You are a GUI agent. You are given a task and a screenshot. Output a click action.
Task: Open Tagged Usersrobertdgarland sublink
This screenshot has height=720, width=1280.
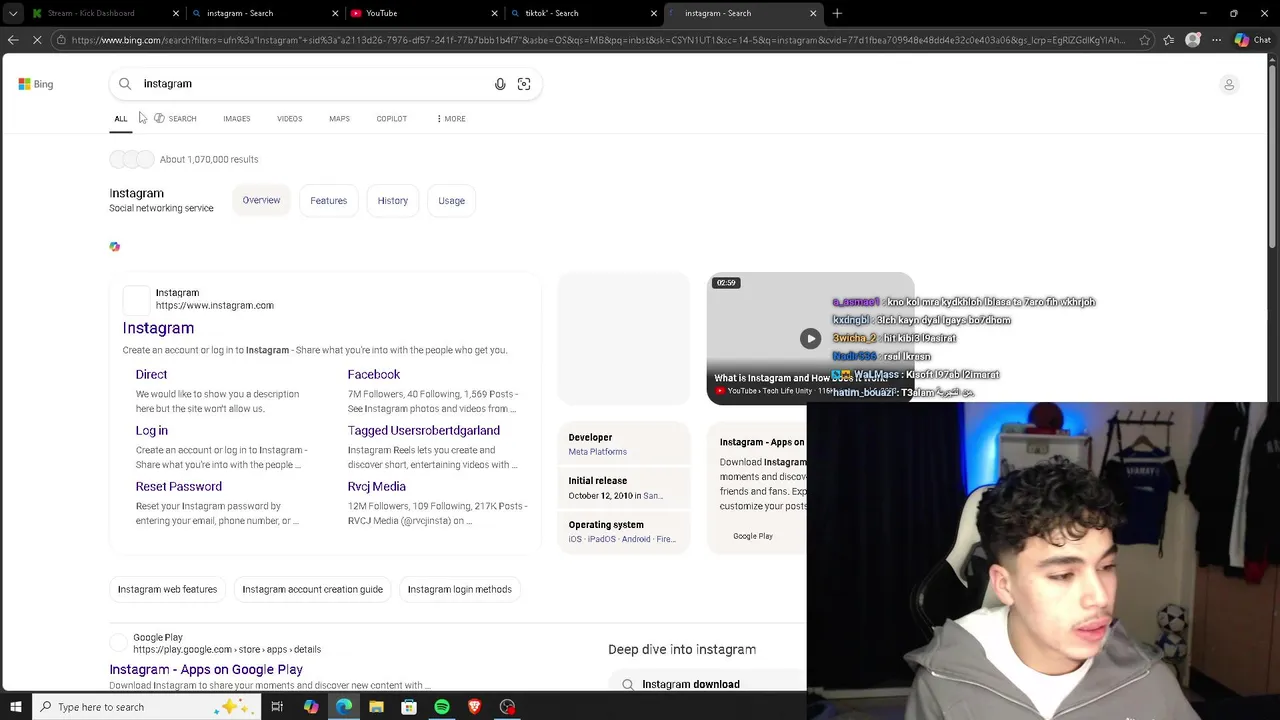coord(423,430)
